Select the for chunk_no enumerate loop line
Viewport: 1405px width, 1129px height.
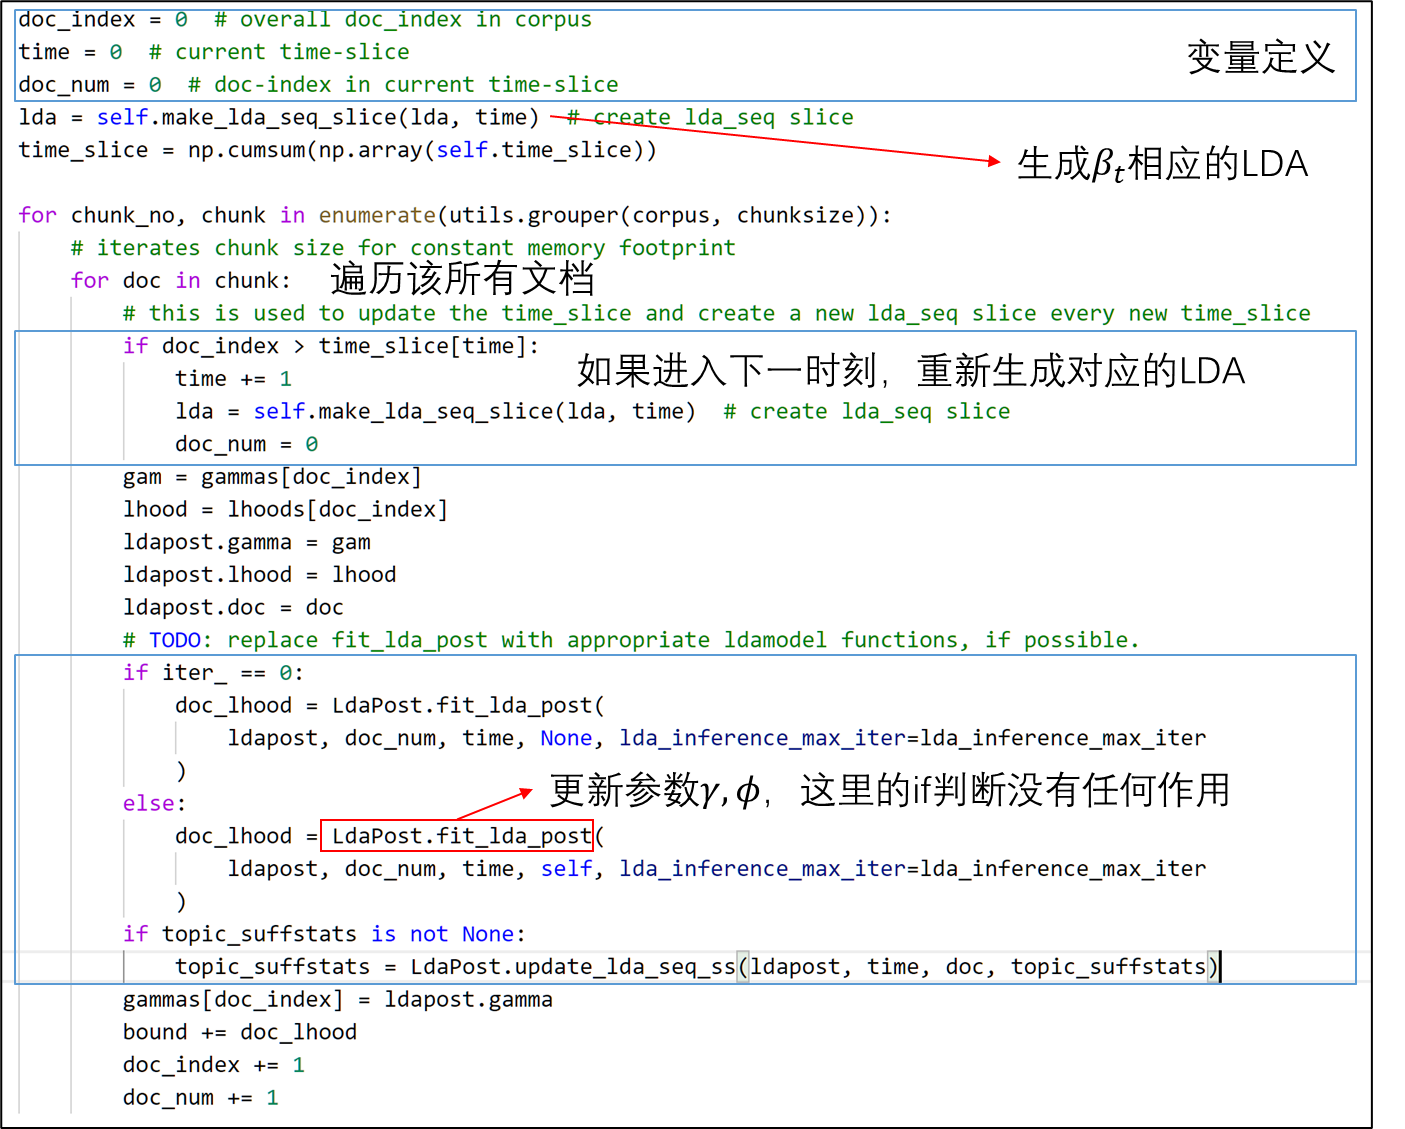tap(450, 214)
